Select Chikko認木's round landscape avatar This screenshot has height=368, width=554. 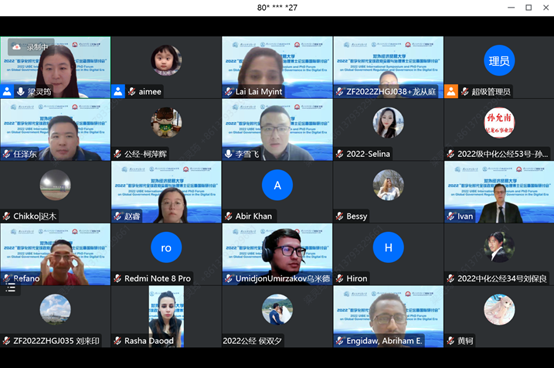[x=55, y=185]
